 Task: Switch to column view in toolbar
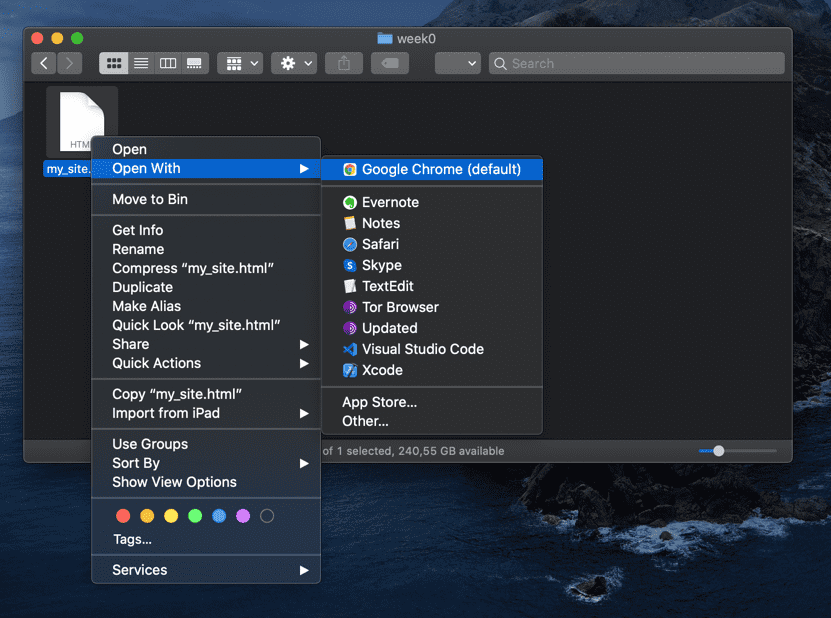168,64
